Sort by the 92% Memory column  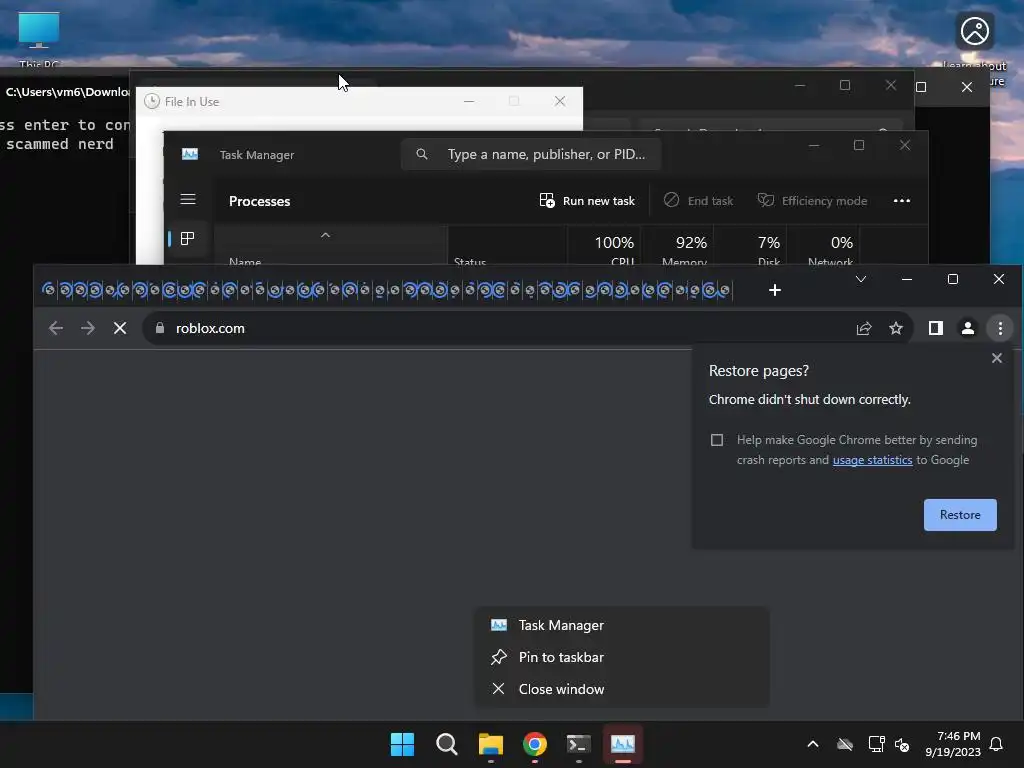click(x=678, y=246)
